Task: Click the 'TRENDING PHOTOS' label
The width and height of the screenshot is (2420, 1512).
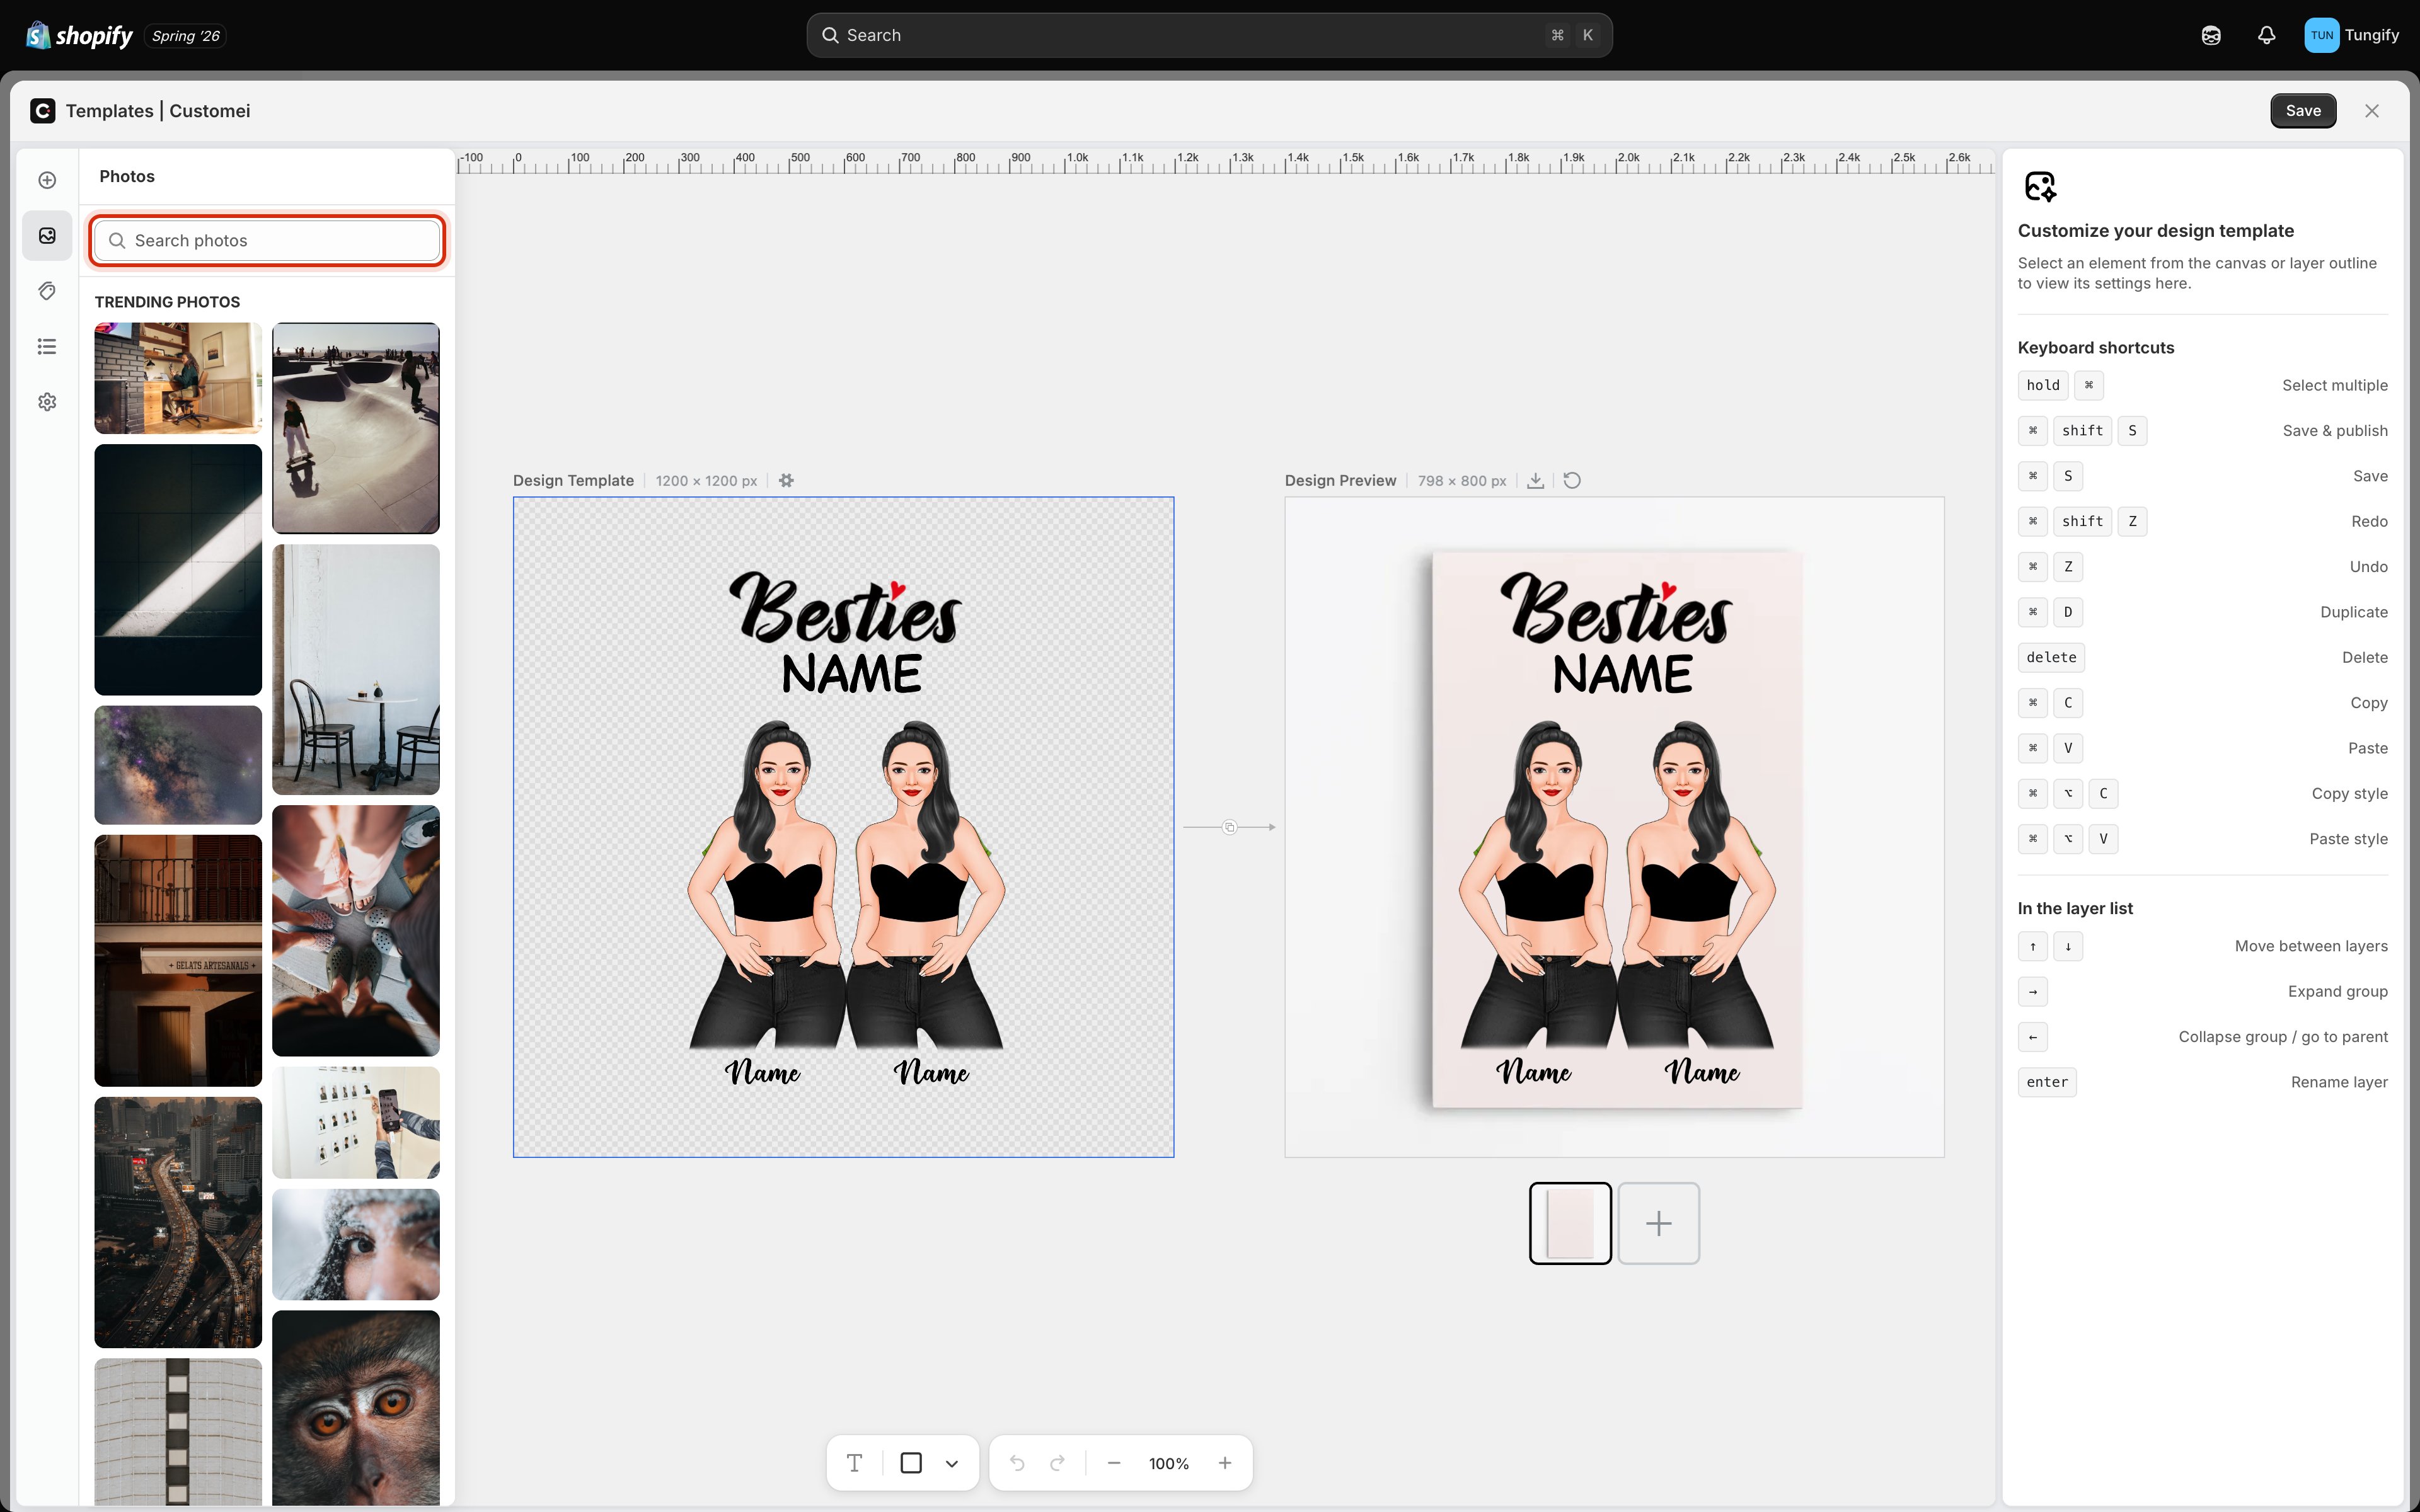Action: (167, 302)
